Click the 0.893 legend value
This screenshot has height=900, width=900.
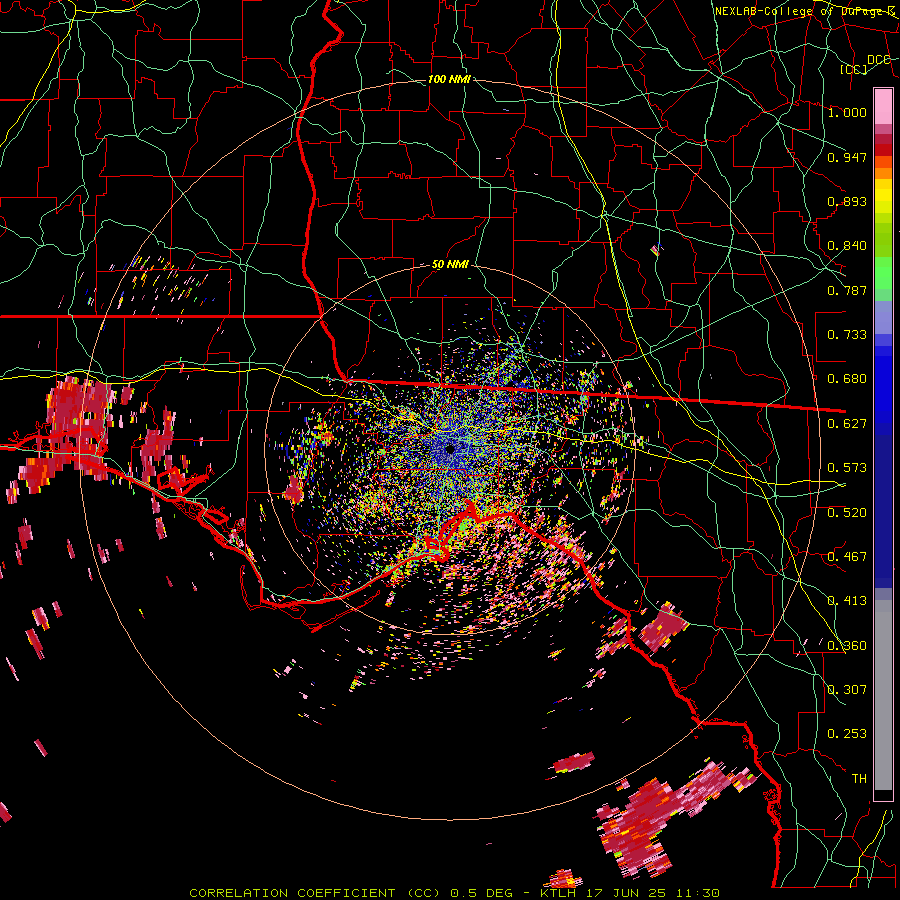(847, 201)
